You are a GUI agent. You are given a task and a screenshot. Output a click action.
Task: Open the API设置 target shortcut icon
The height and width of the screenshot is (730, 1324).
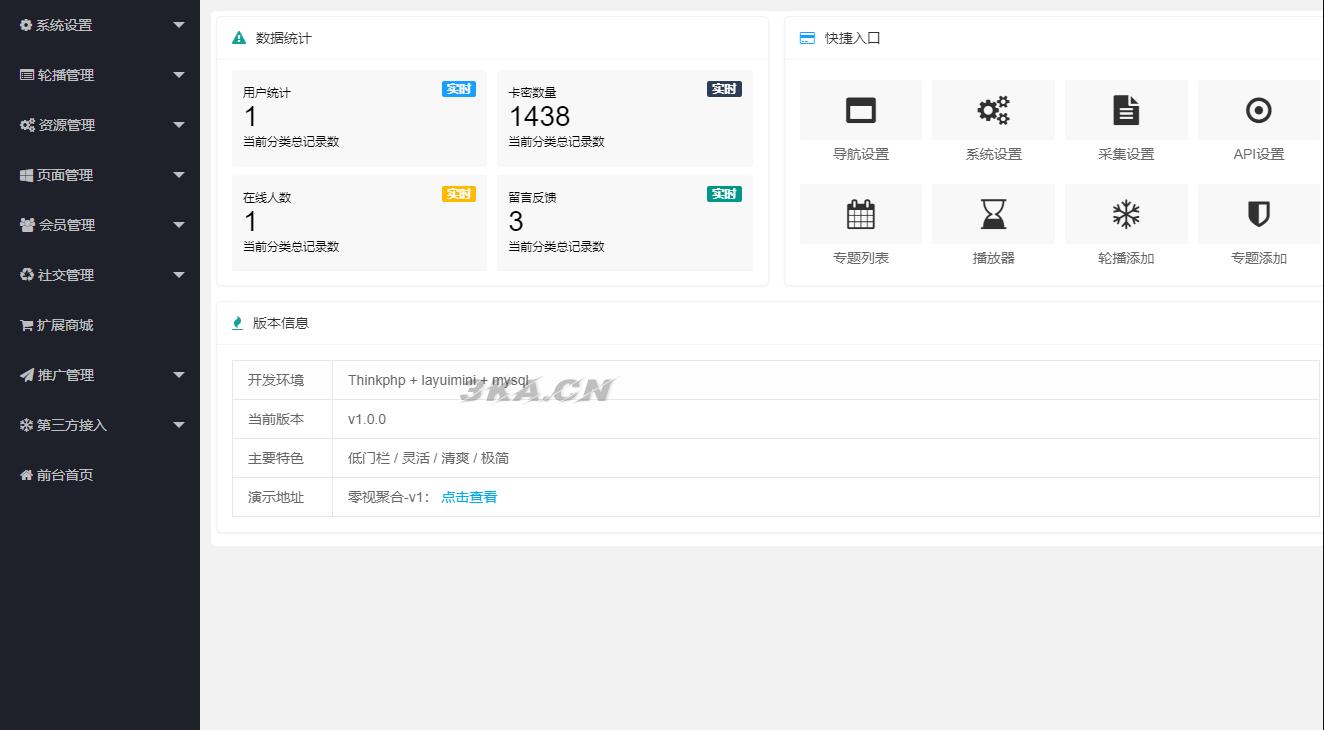click(1258, 110)
